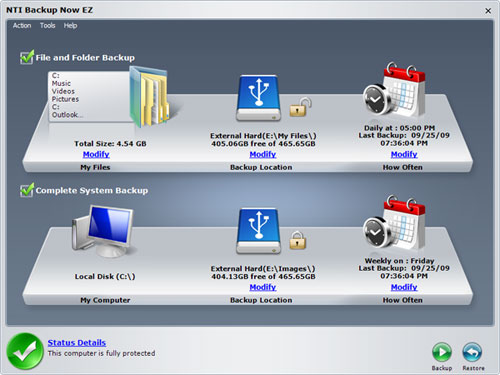This screenshot has width=500, height=375.
Task: Click 'This computer is fully protected' text
Action: 101,353
